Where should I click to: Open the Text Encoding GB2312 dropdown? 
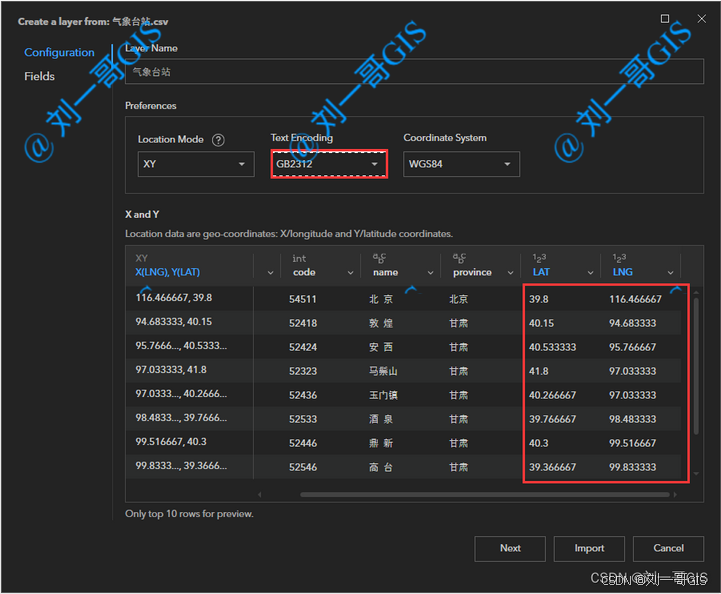[x=329, y=164]
